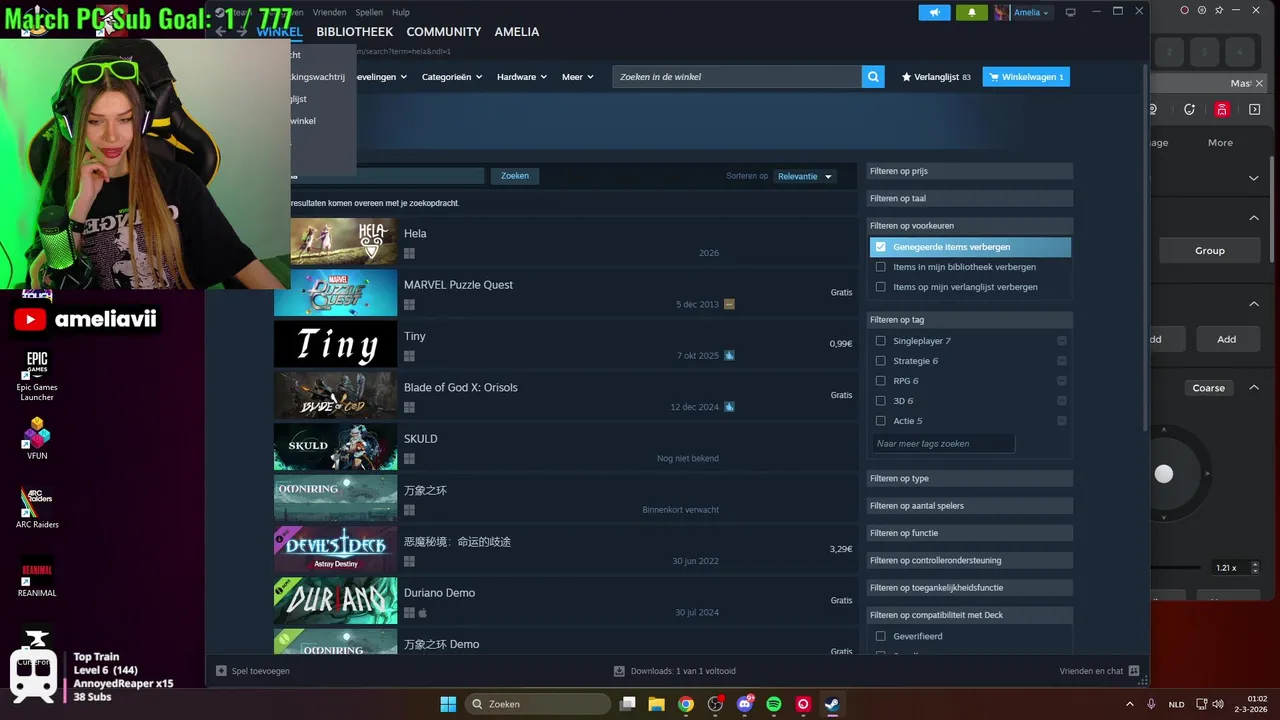Open the COMMUNITY tab
This screenshot has height=720, width=1280.
coord(444,32)
